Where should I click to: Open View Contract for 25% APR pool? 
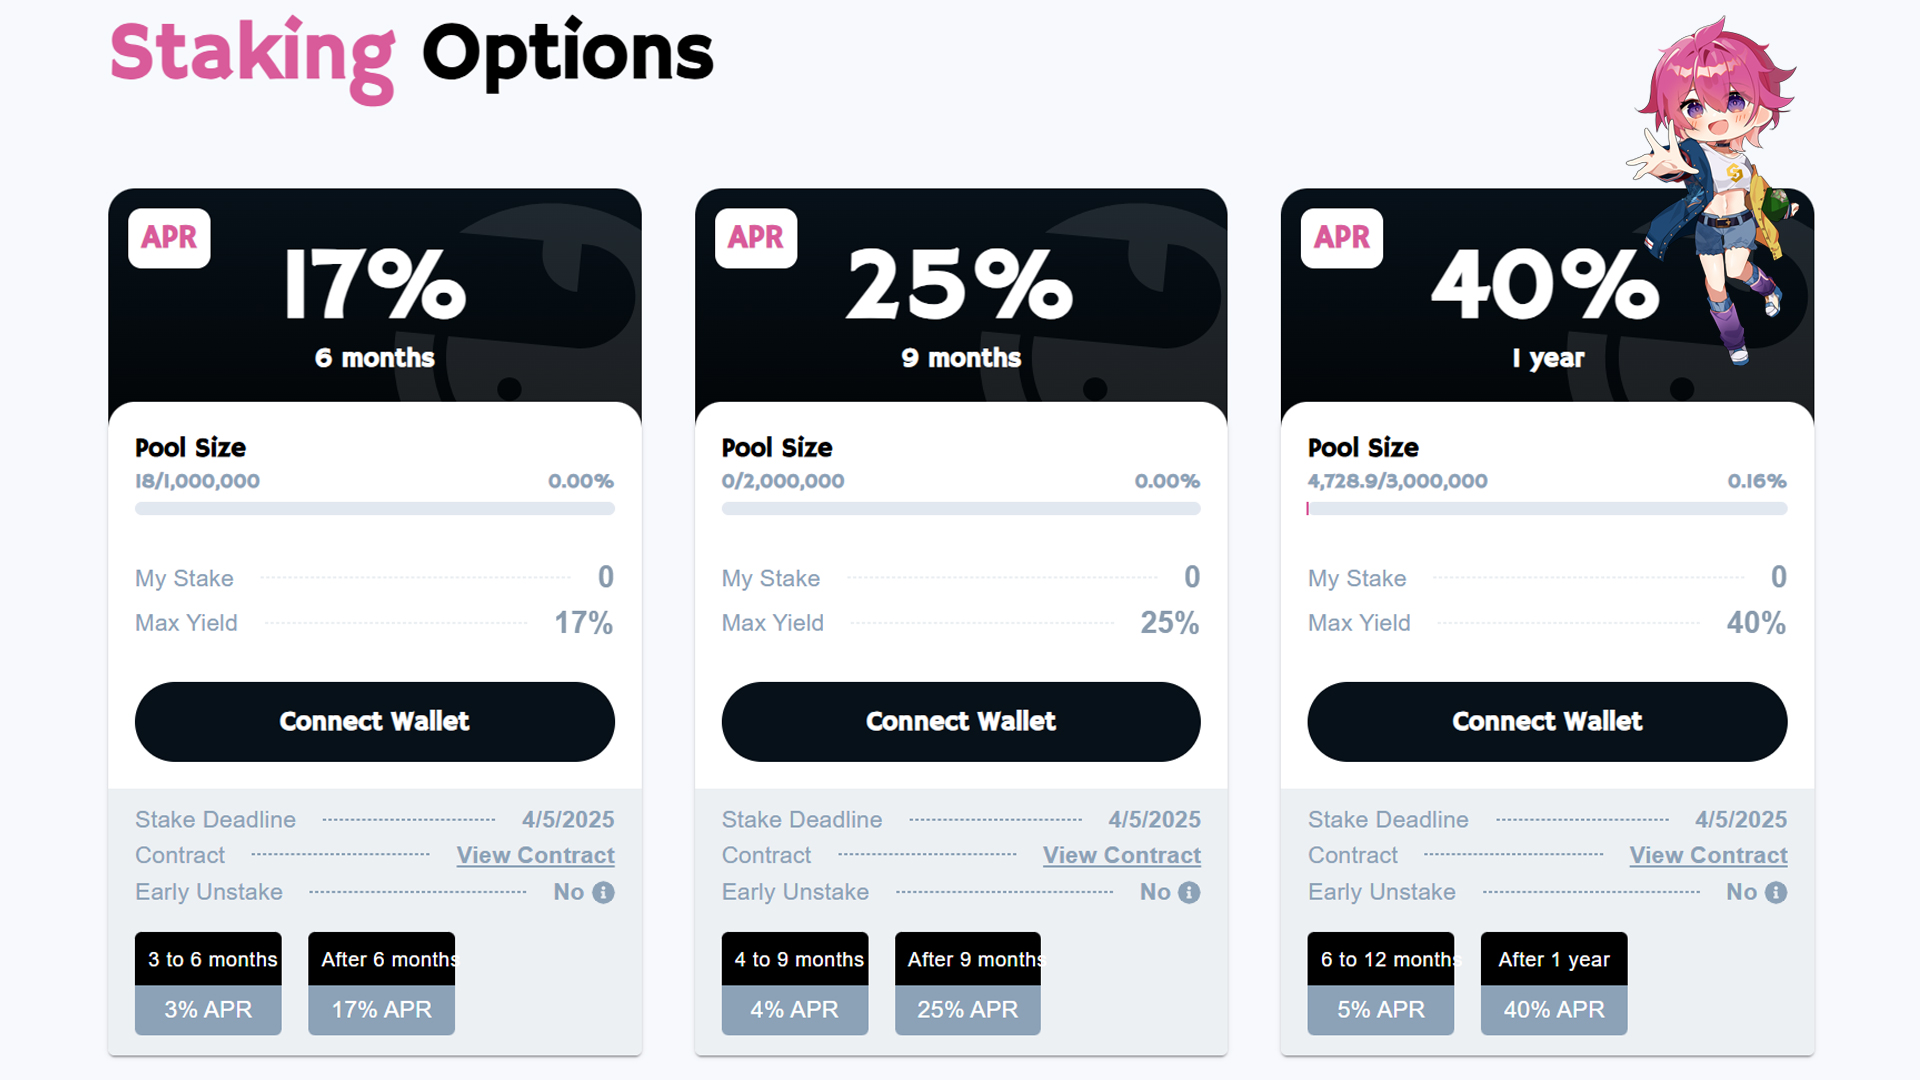point(1122,856)
